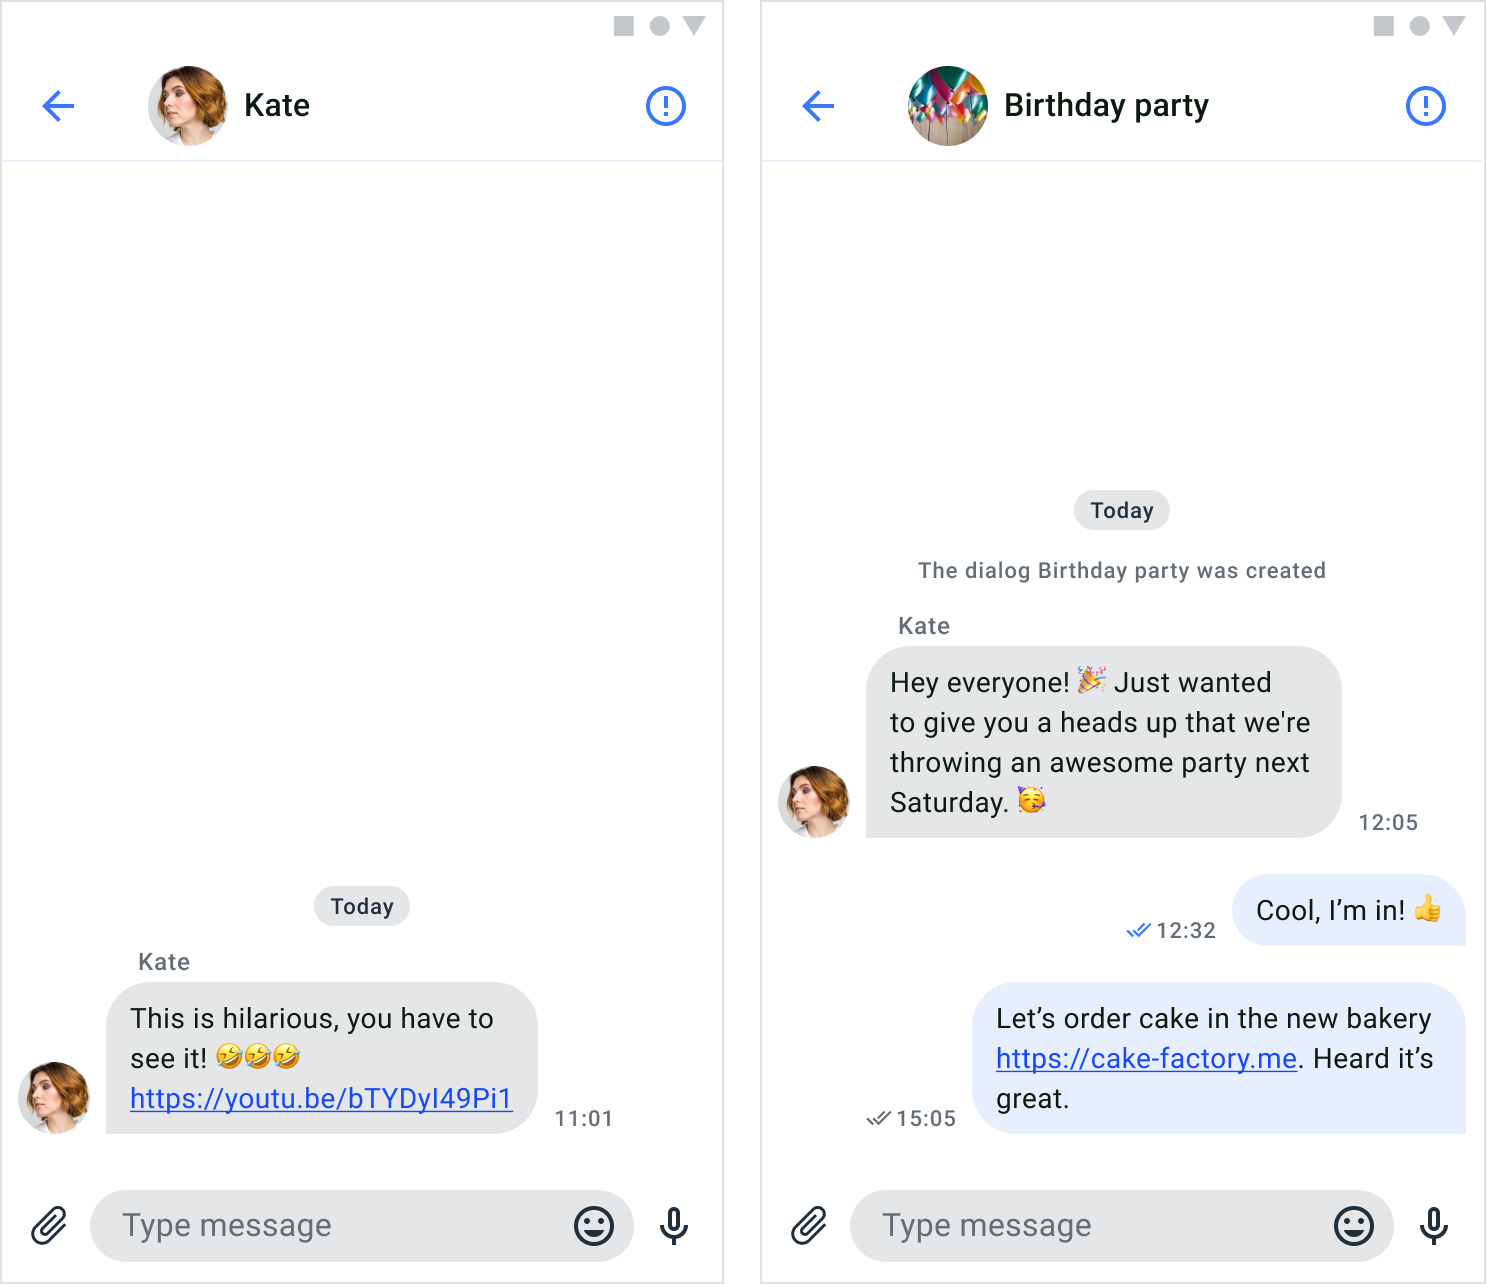The image size is (1486, 1284).
Task: Click the Today date chip in Kate chat
Action: [362, 906]
